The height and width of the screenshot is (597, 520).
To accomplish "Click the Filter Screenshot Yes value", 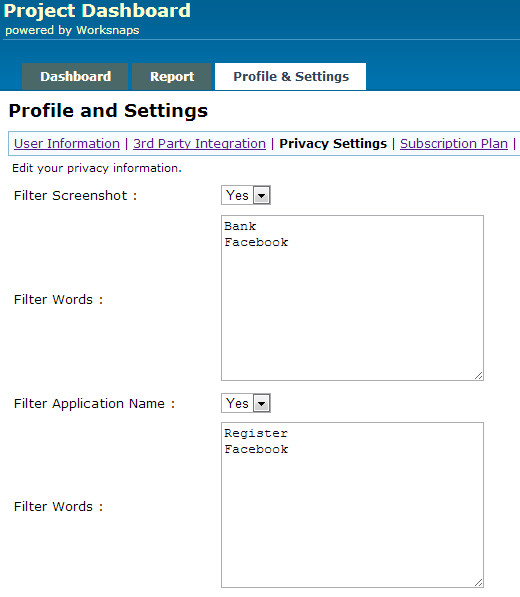I will [237, 195].
